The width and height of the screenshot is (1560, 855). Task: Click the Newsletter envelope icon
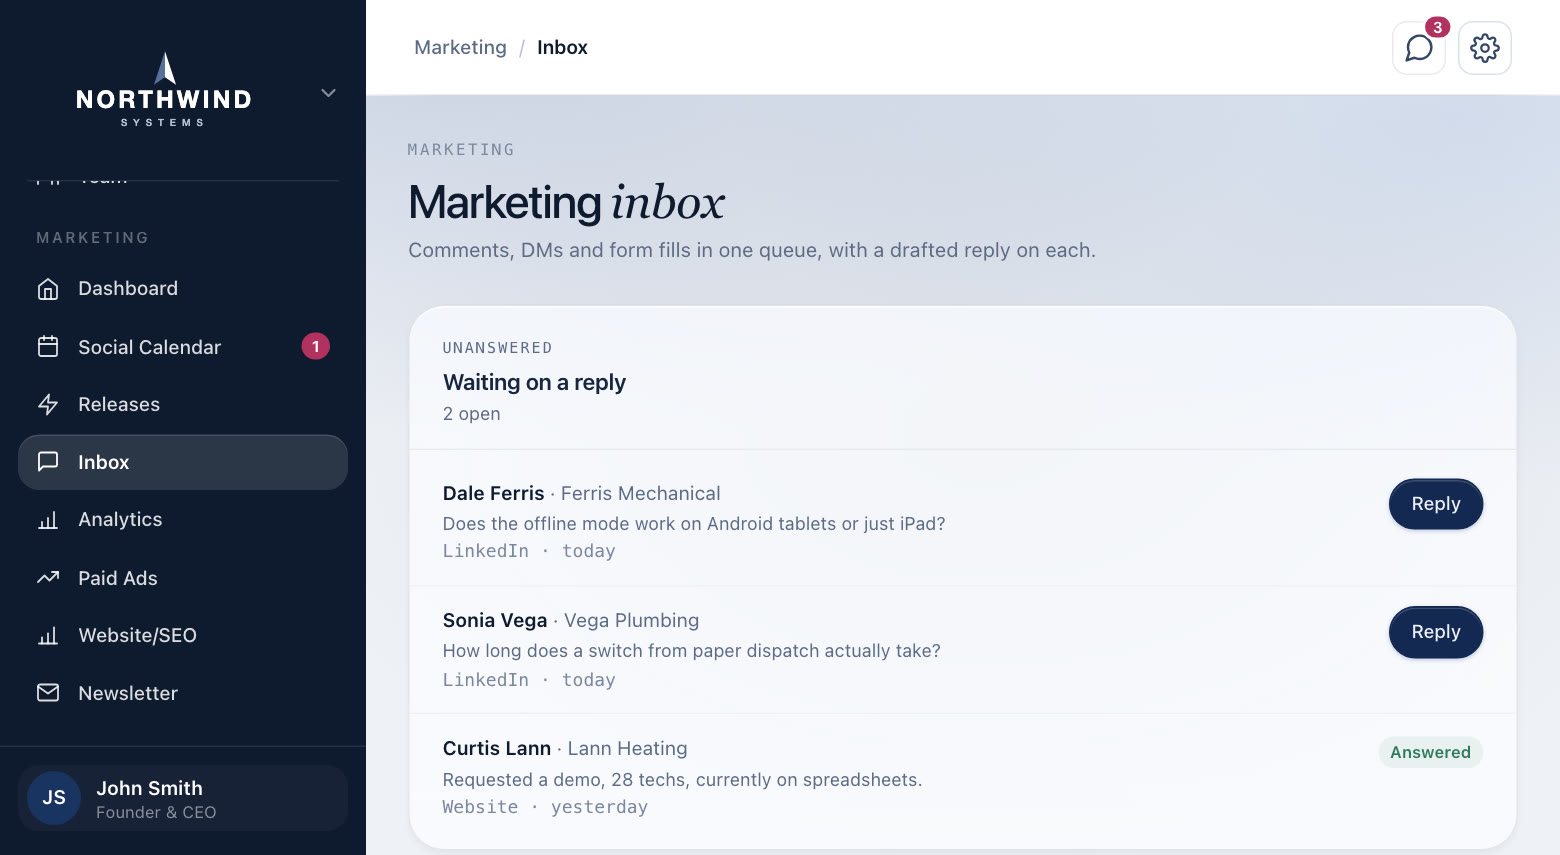[x=48, y=693]
